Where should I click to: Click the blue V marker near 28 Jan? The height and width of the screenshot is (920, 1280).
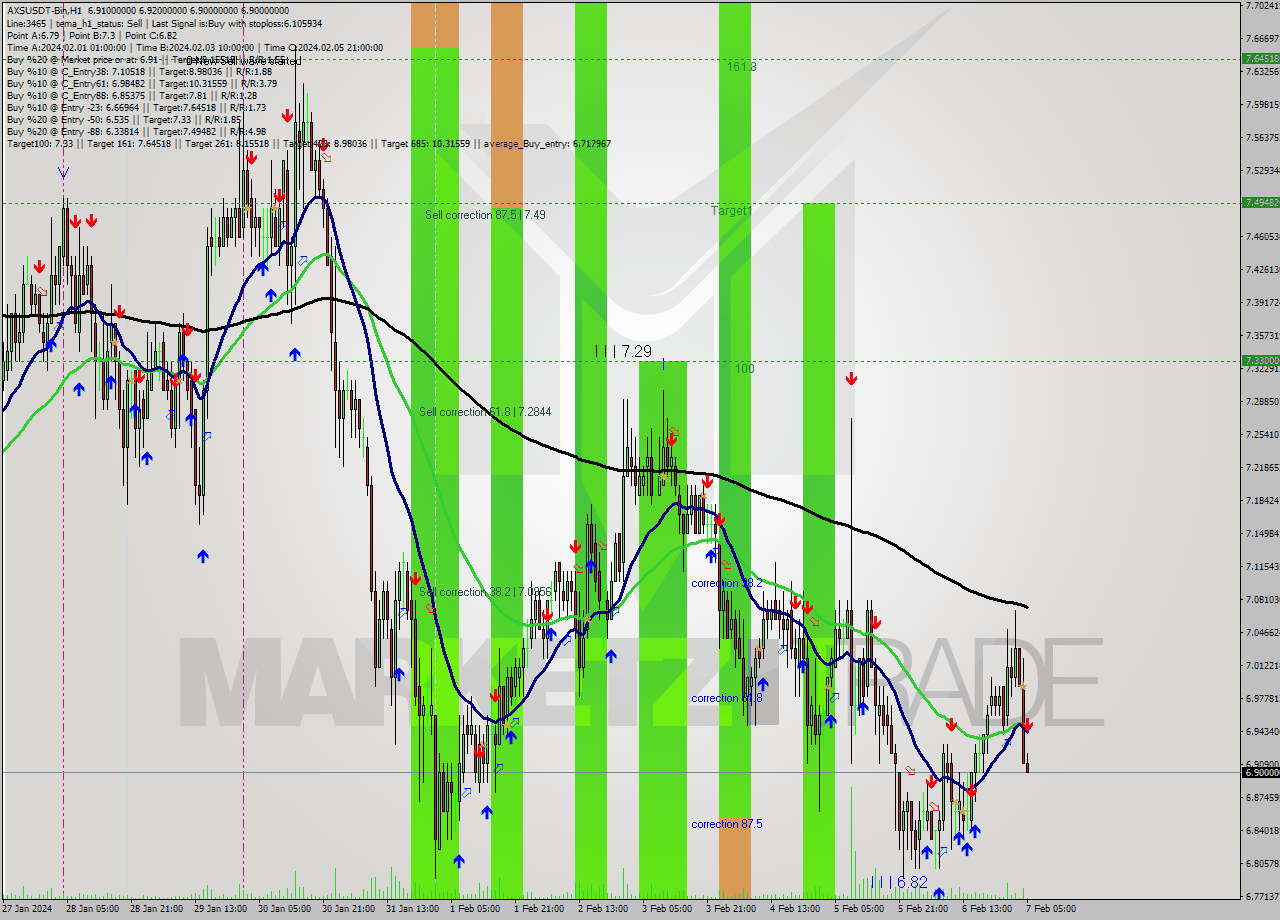63,173
